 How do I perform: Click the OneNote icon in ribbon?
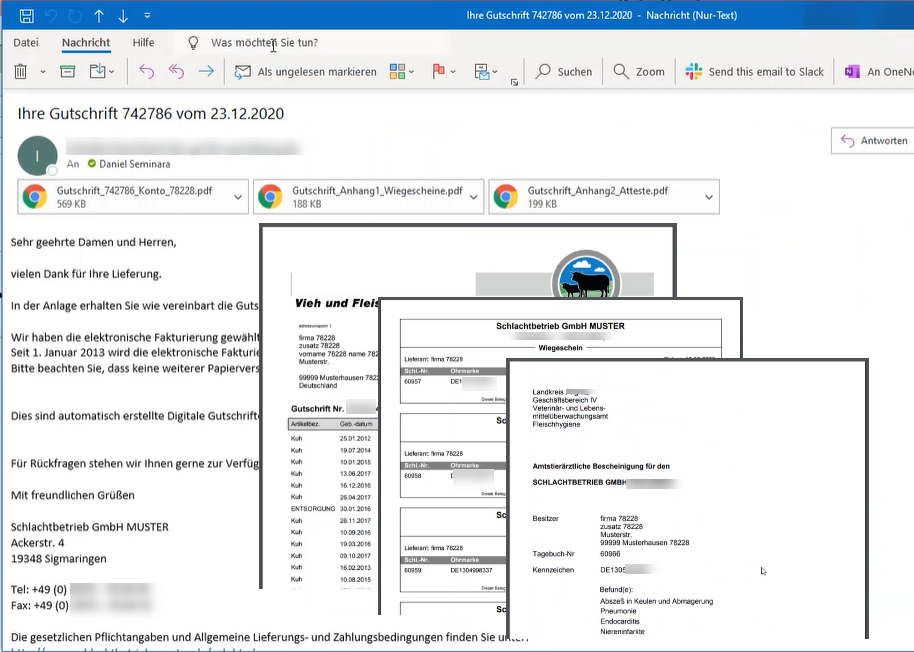(852, 72)
